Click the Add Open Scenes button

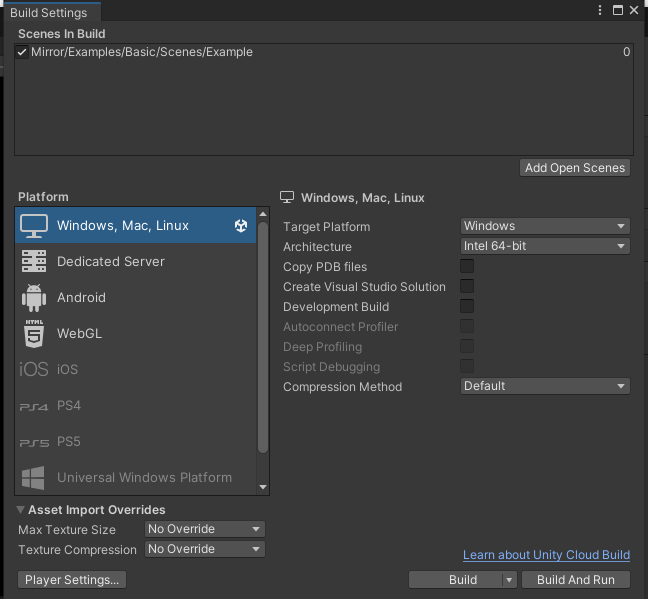(575, 168)
